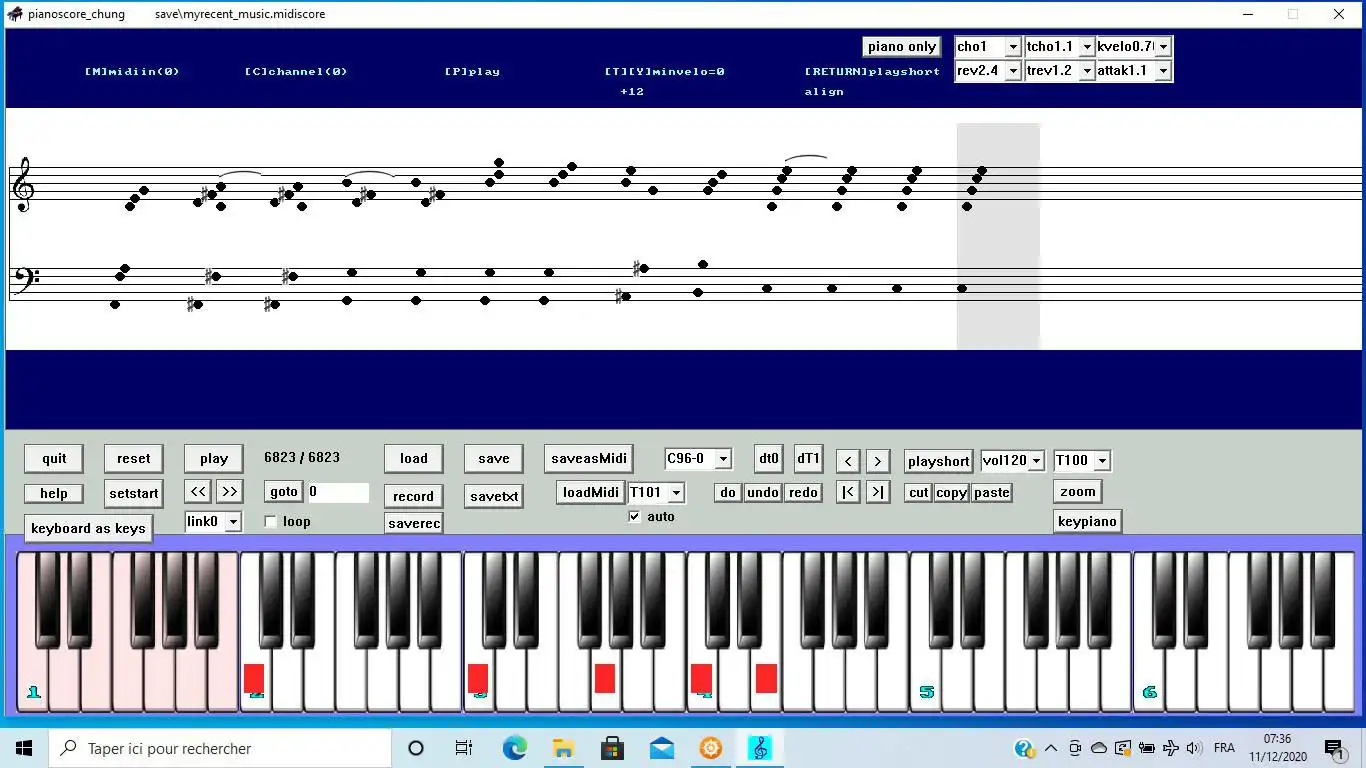The image size is (1366, 768).
Task: Click the blue help question-mark tray icon
Action: pyautogui.click(x=1024, y=748)
